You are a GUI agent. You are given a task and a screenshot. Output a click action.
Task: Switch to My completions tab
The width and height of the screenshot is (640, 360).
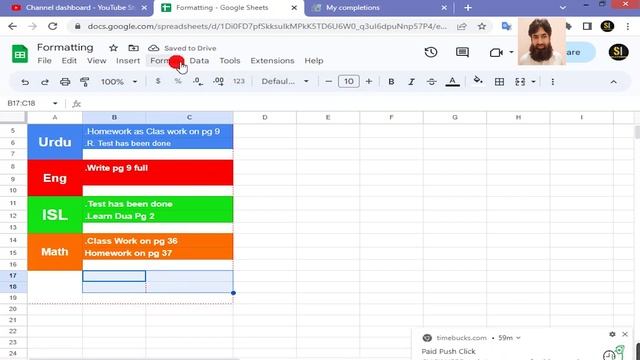[x=353, y=8]
